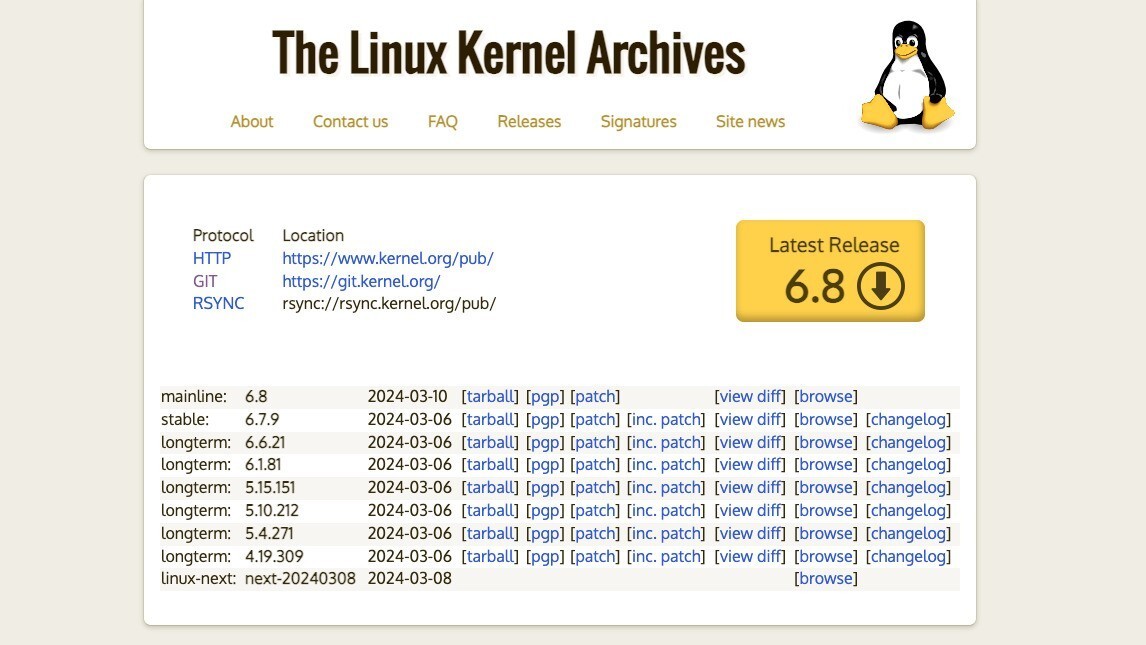Open the Contact us page
This screenshot has height=645, width=1146.
coord(350,121)
